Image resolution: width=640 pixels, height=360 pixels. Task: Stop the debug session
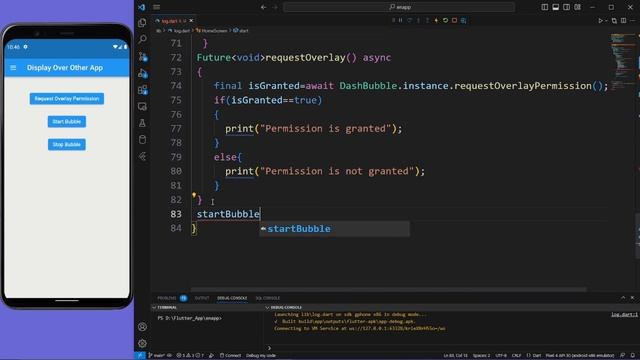pyautogui.click(x=454, y=20)
